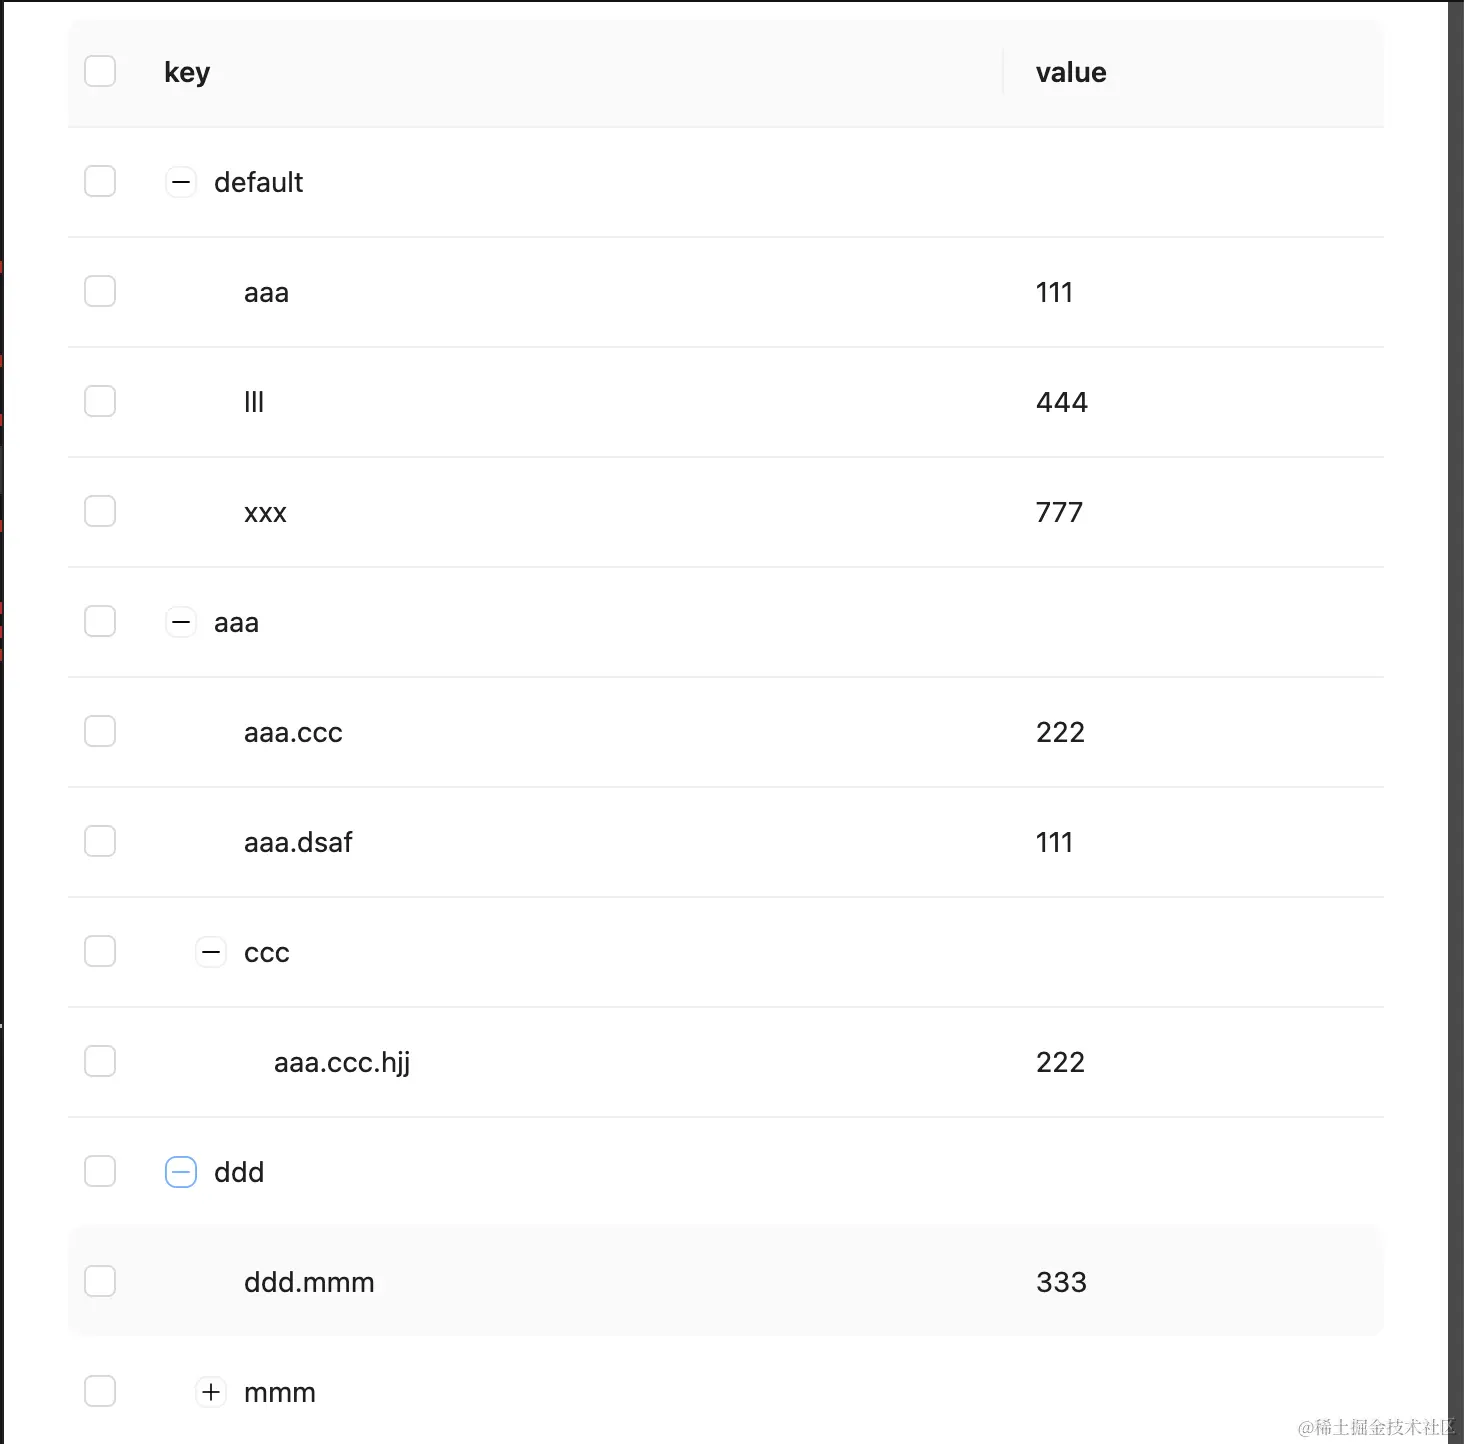Collapse the top-level aaa group
The height and width of the screenshot is (1444, 1464).
(x=181, y=622)
